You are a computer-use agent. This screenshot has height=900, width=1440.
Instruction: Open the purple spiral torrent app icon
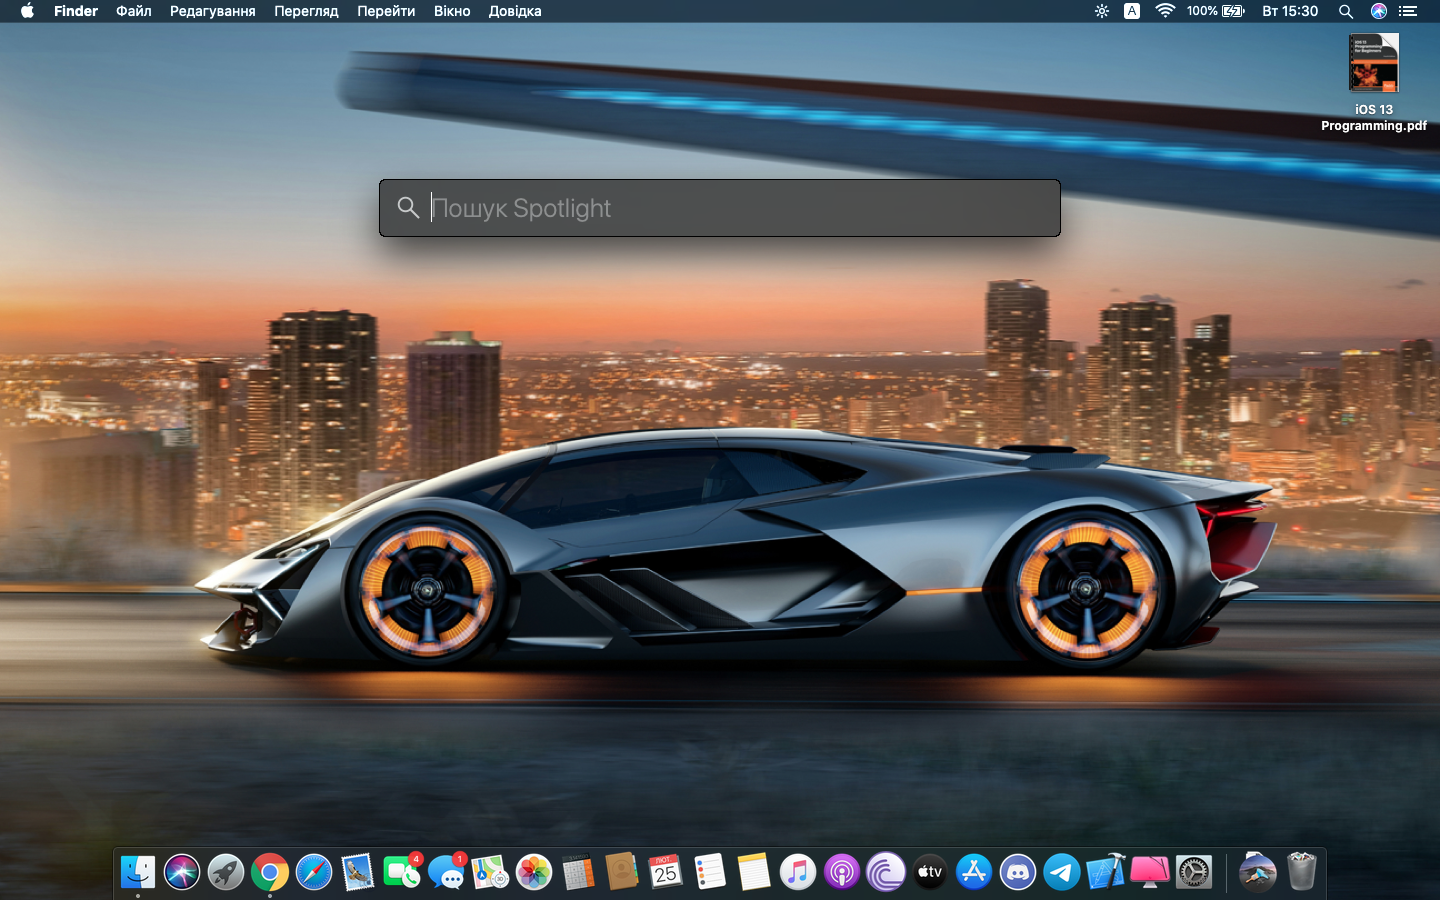886,872
